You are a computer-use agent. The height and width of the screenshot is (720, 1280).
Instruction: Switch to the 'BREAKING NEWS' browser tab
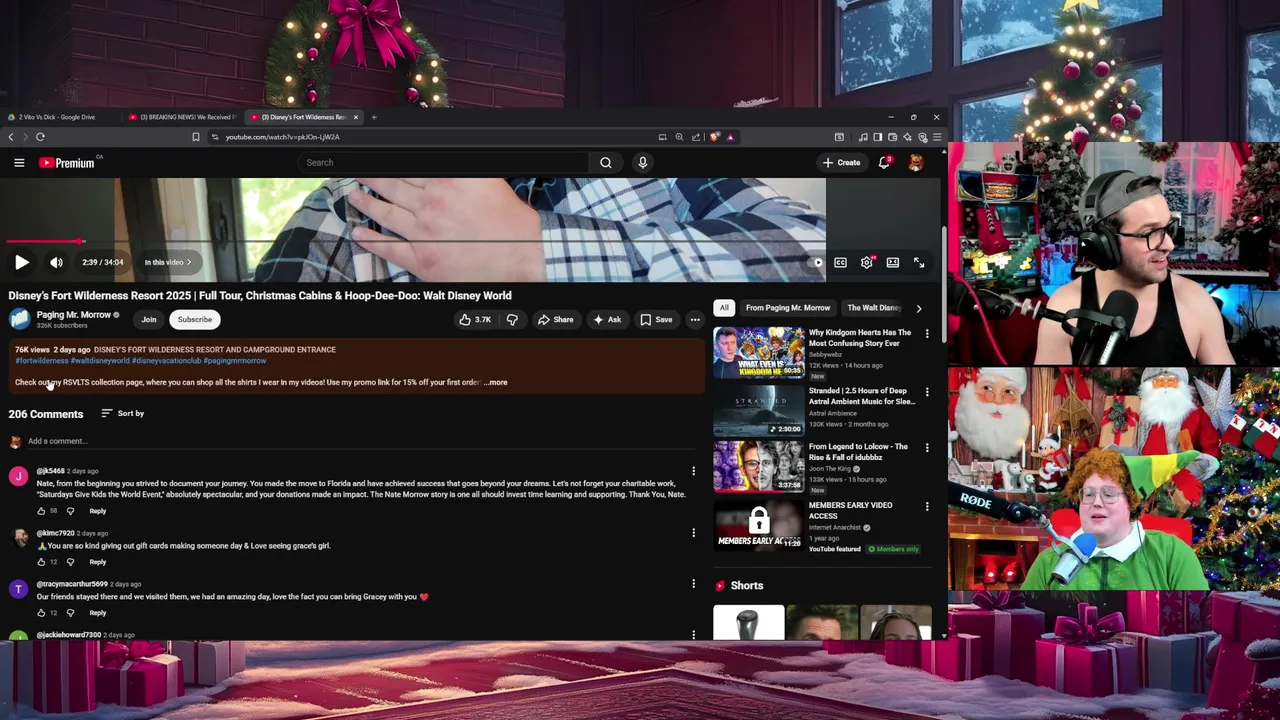pyautogui.click(x=181, y=117)
